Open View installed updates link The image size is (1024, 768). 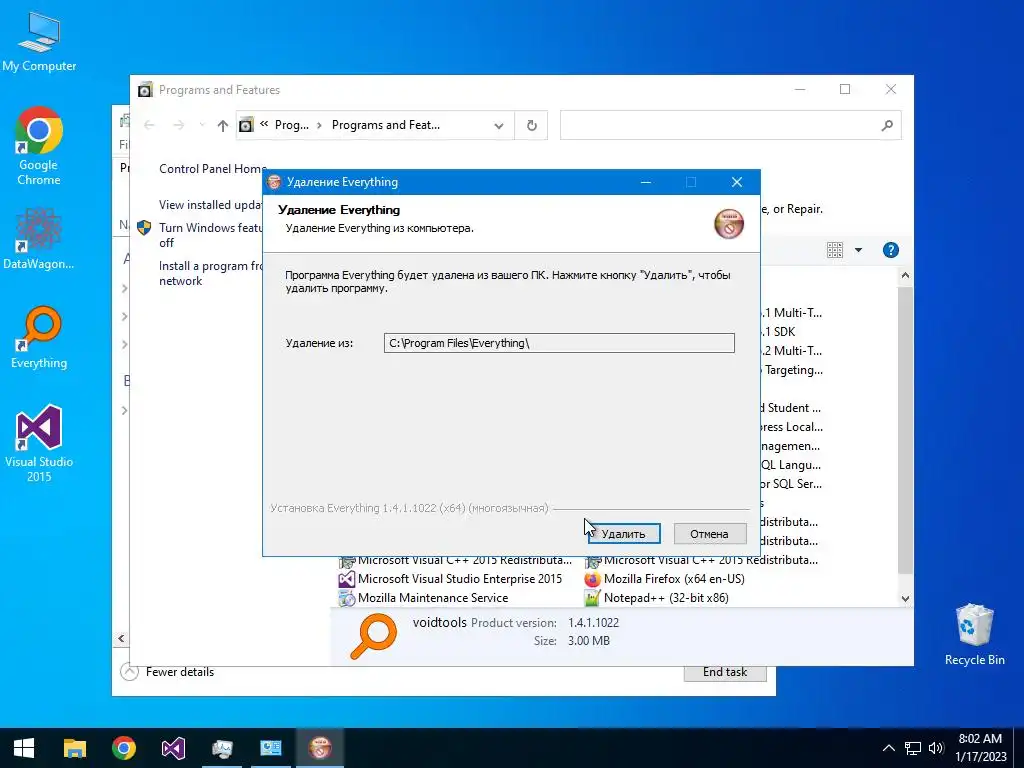click(x=210, y=204)
